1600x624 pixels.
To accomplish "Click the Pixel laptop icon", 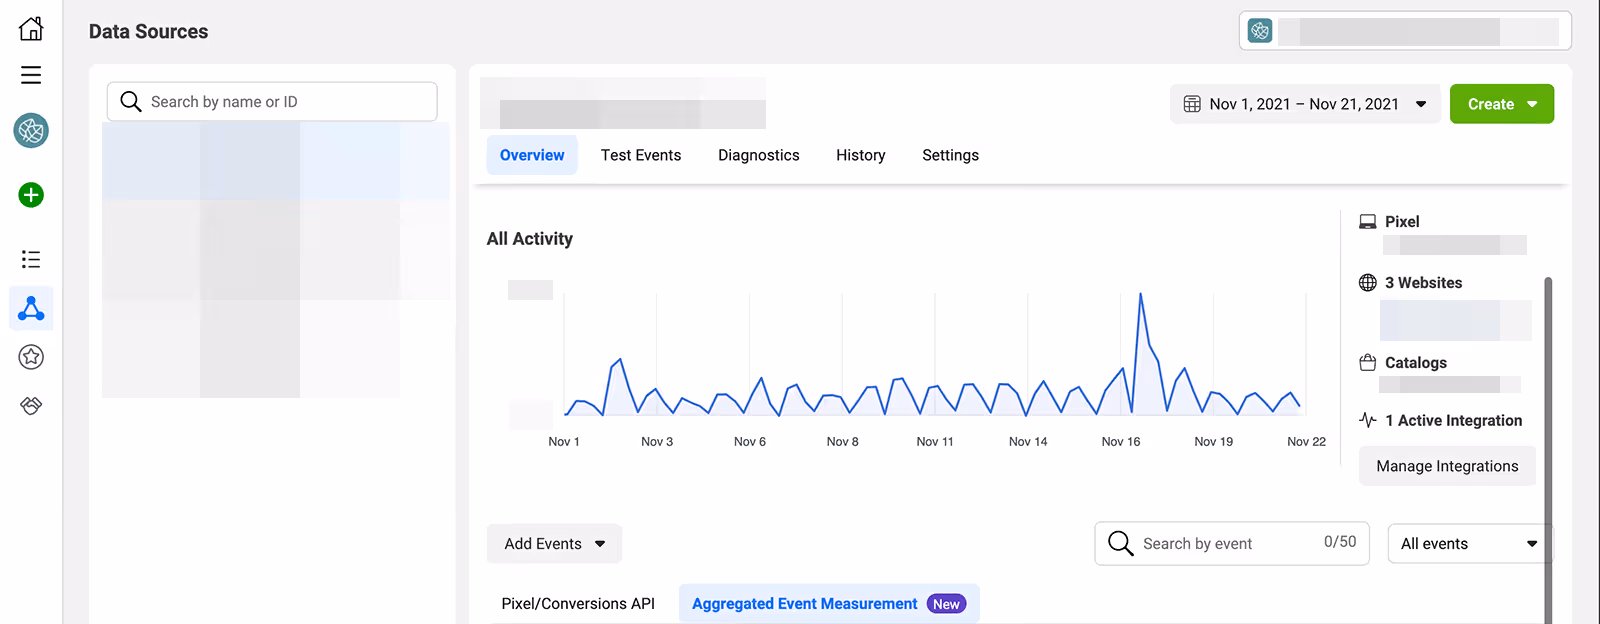I will 1368,222.
